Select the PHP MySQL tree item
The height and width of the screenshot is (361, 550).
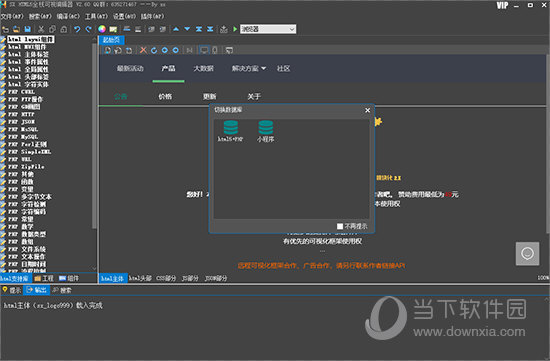pyautogui.click(x=23, y=137)
